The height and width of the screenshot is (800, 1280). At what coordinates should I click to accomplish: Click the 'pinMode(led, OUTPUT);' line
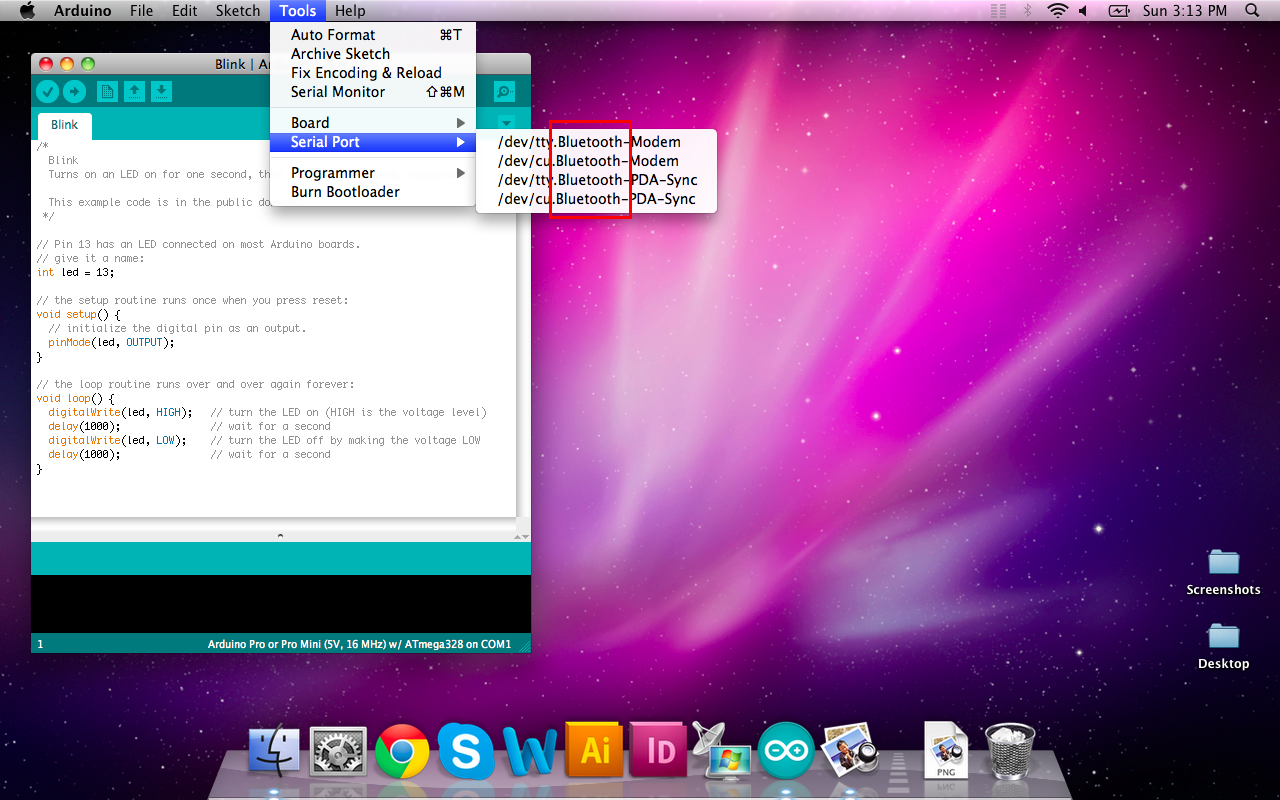(111, 342)
